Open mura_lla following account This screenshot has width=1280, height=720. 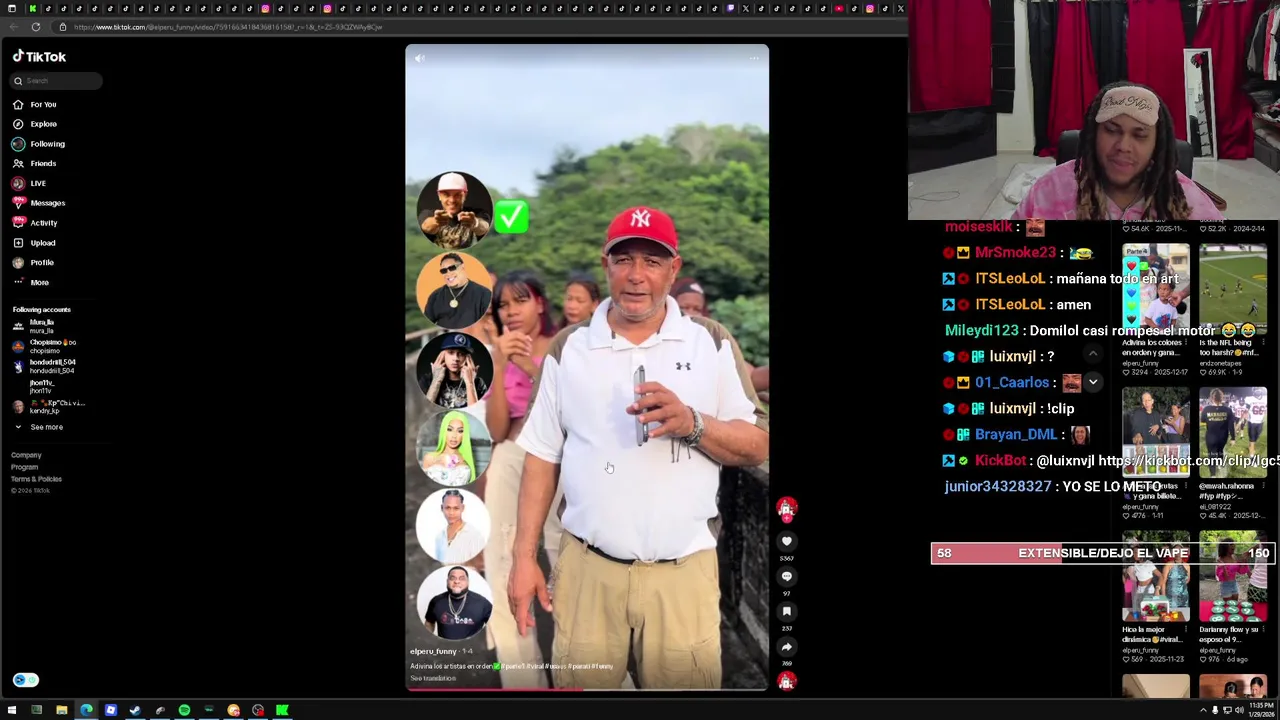tap(34, 326)
